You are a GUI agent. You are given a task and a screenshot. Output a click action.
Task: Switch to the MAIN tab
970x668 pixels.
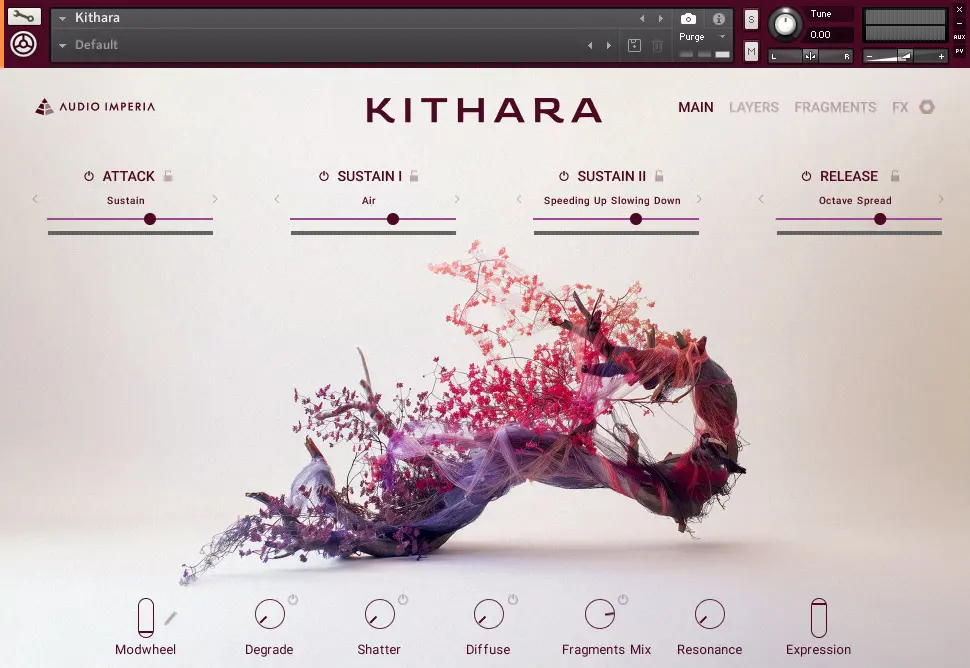[696, 108]
